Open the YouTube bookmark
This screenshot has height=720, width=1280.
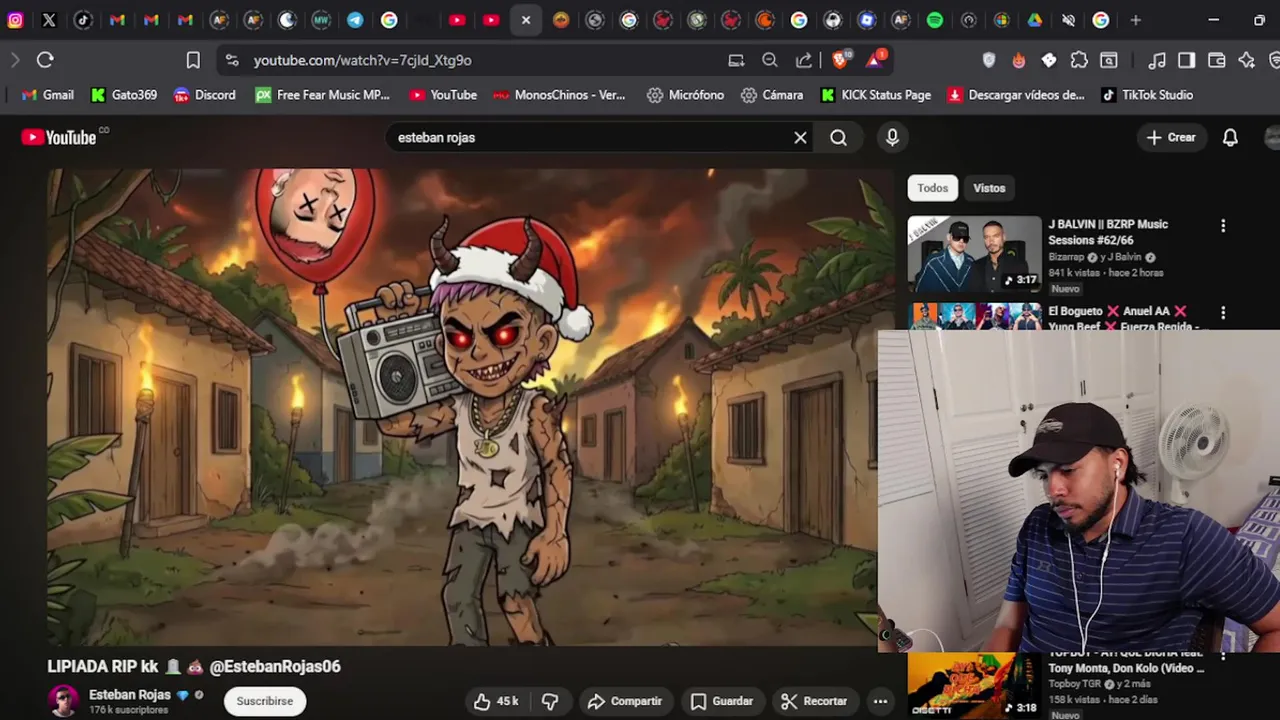(x=443, y=95)
